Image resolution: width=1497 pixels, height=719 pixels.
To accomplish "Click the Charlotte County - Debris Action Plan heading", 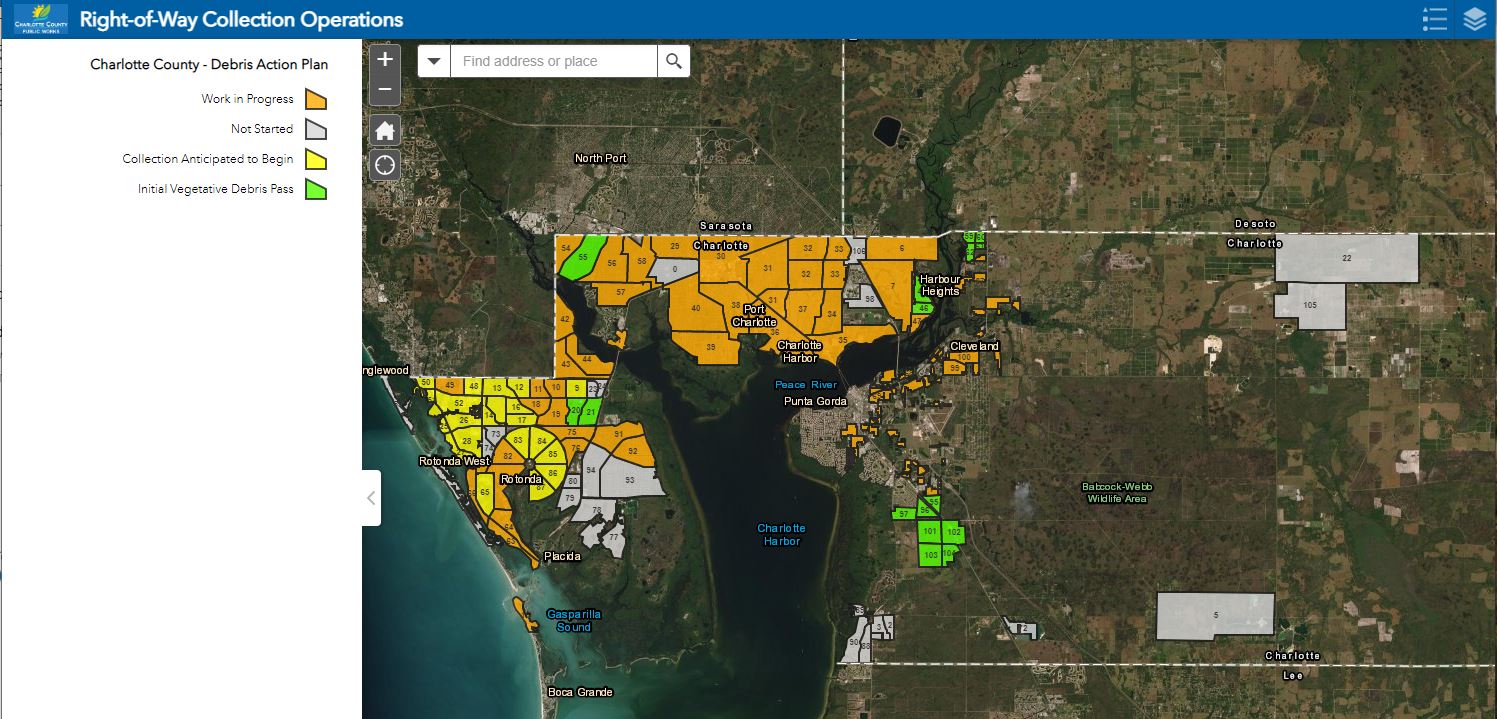I will pos(209,64).
